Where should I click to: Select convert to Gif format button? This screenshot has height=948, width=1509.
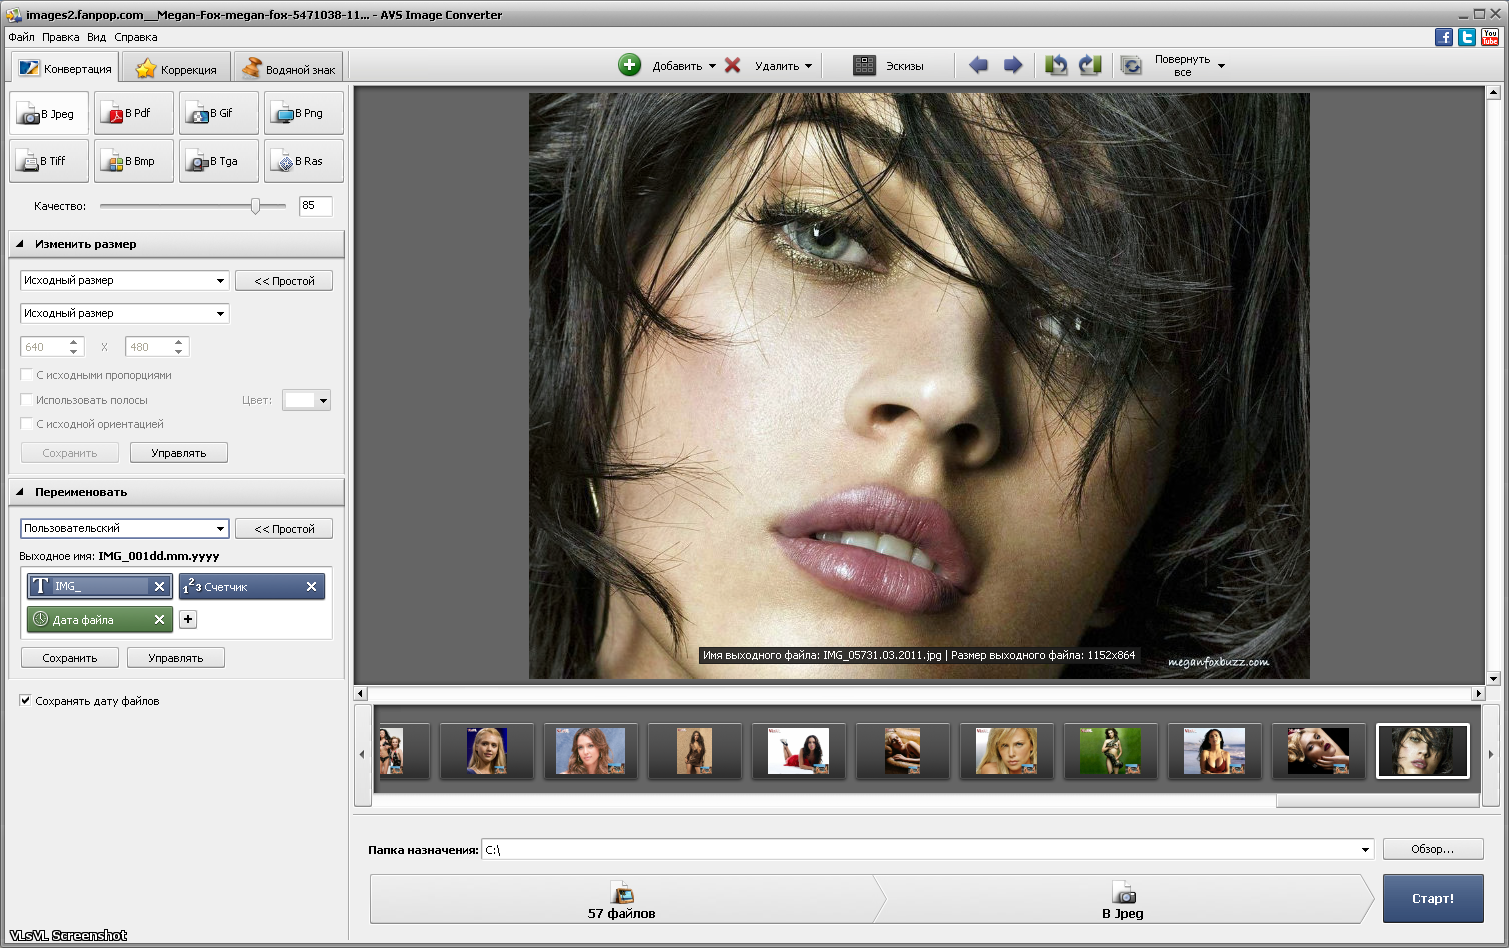tap(219, 113)
